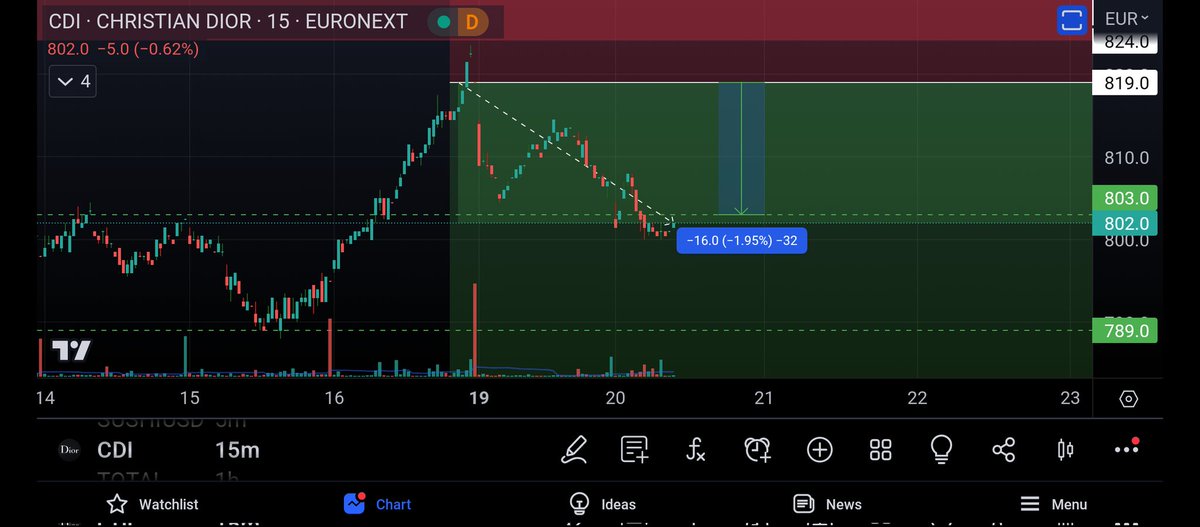Tap the -16.0 (-1.95%) measurement label
The image size is (1200, 527).
742,240
